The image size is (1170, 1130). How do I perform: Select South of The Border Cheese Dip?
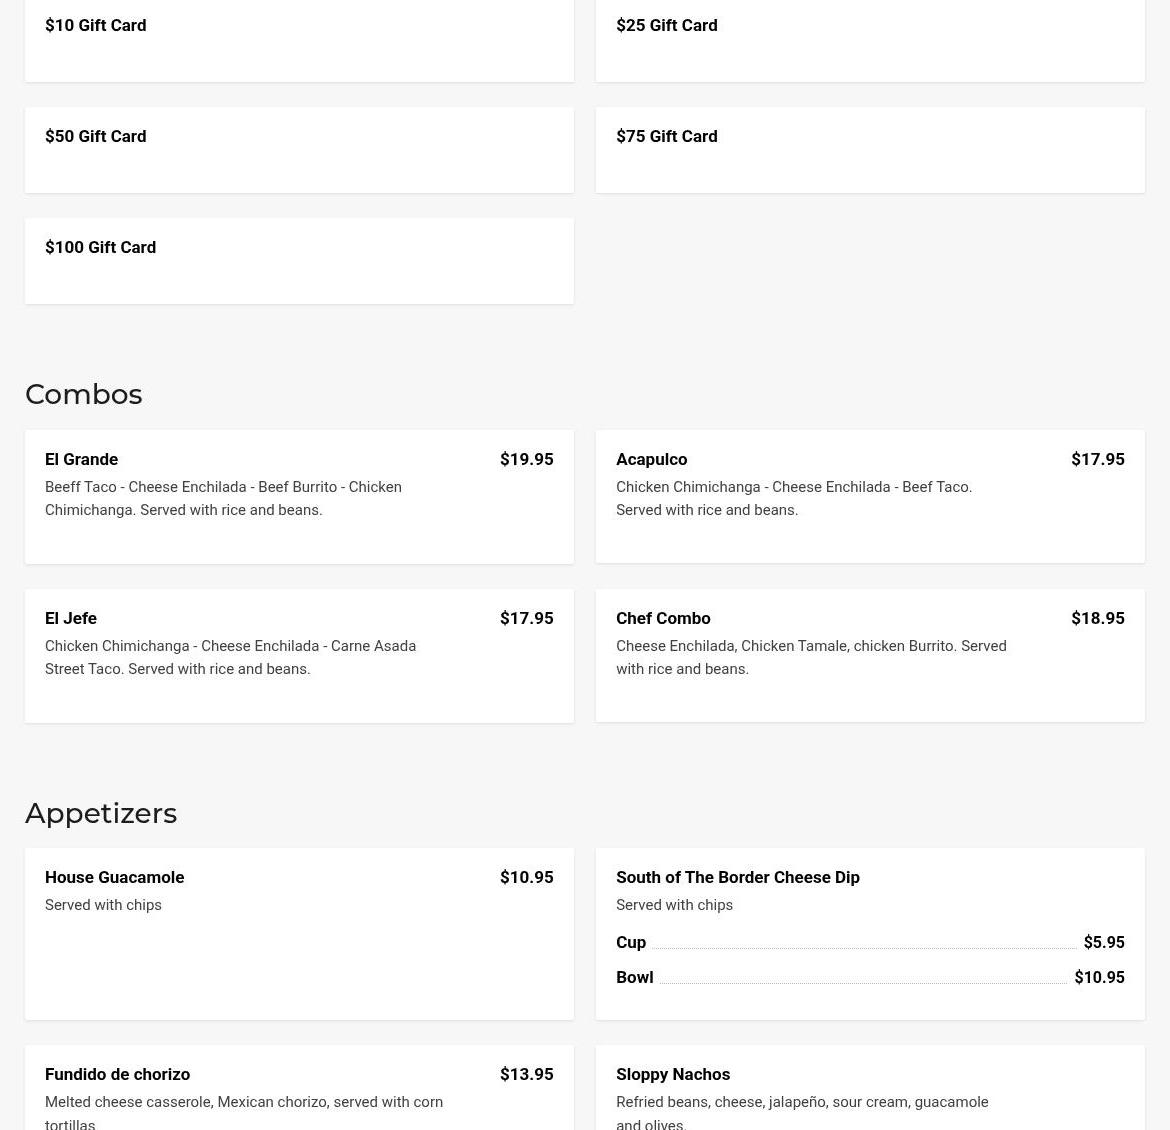point(738,878)
